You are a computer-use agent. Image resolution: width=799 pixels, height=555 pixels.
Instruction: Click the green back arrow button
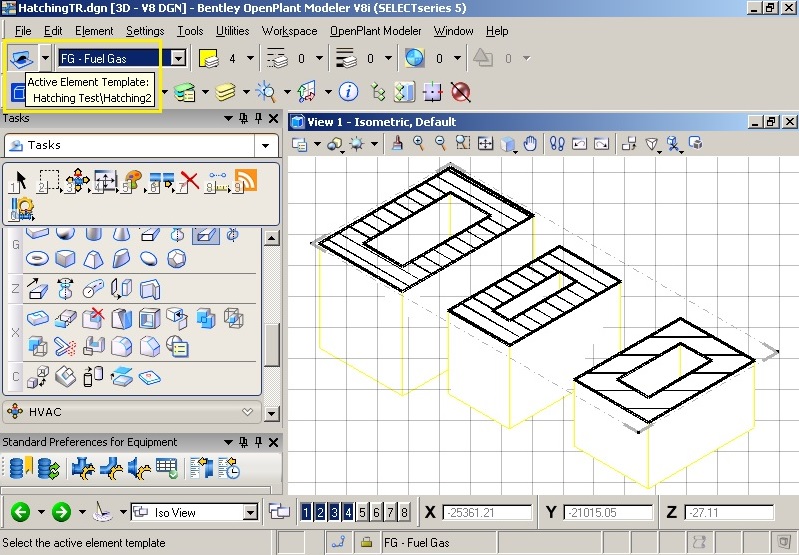tap(20, 512)
